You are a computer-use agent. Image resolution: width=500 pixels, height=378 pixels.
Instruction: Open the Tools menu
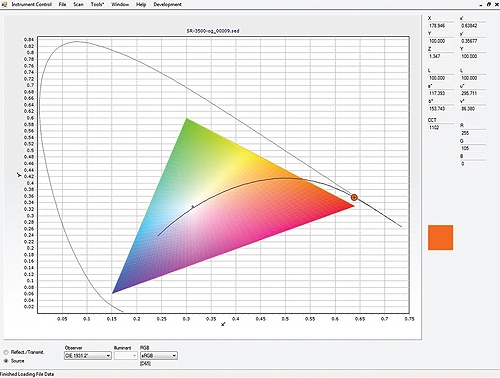[97, 4]
